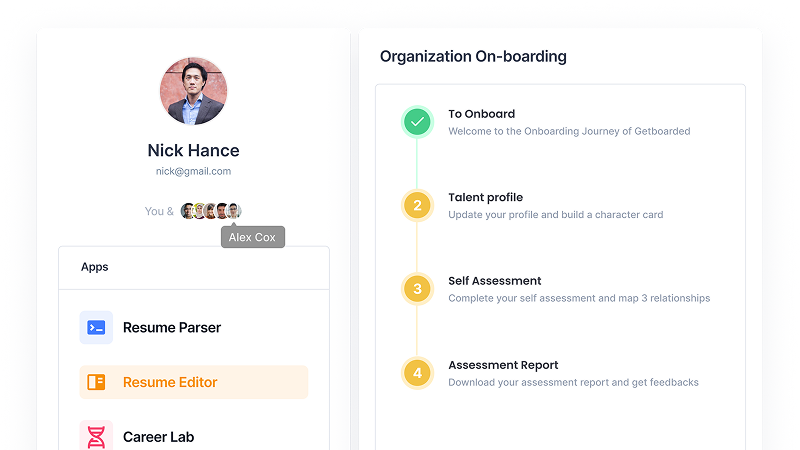
Task: Open the Self Assessment step
Action: click(x=494, y=281)
